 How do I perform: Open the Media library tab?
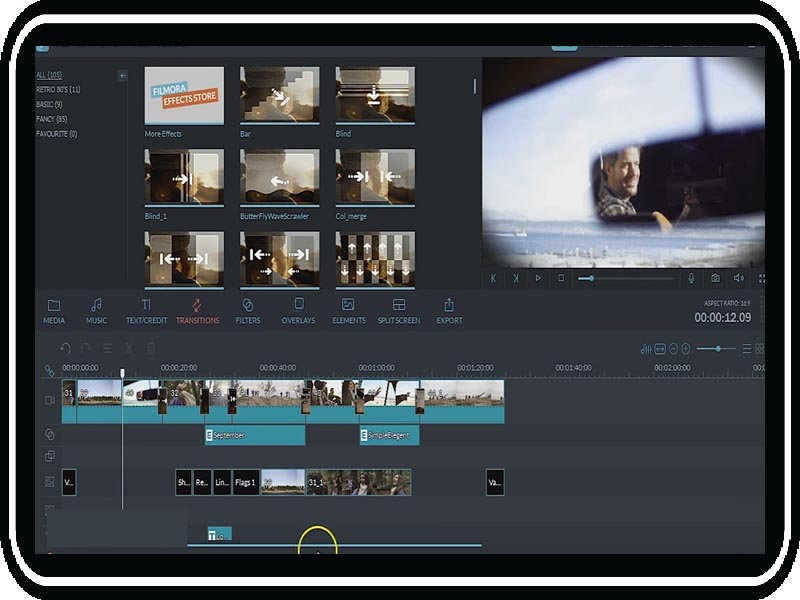pyautogui.click(x=54, y=312)
